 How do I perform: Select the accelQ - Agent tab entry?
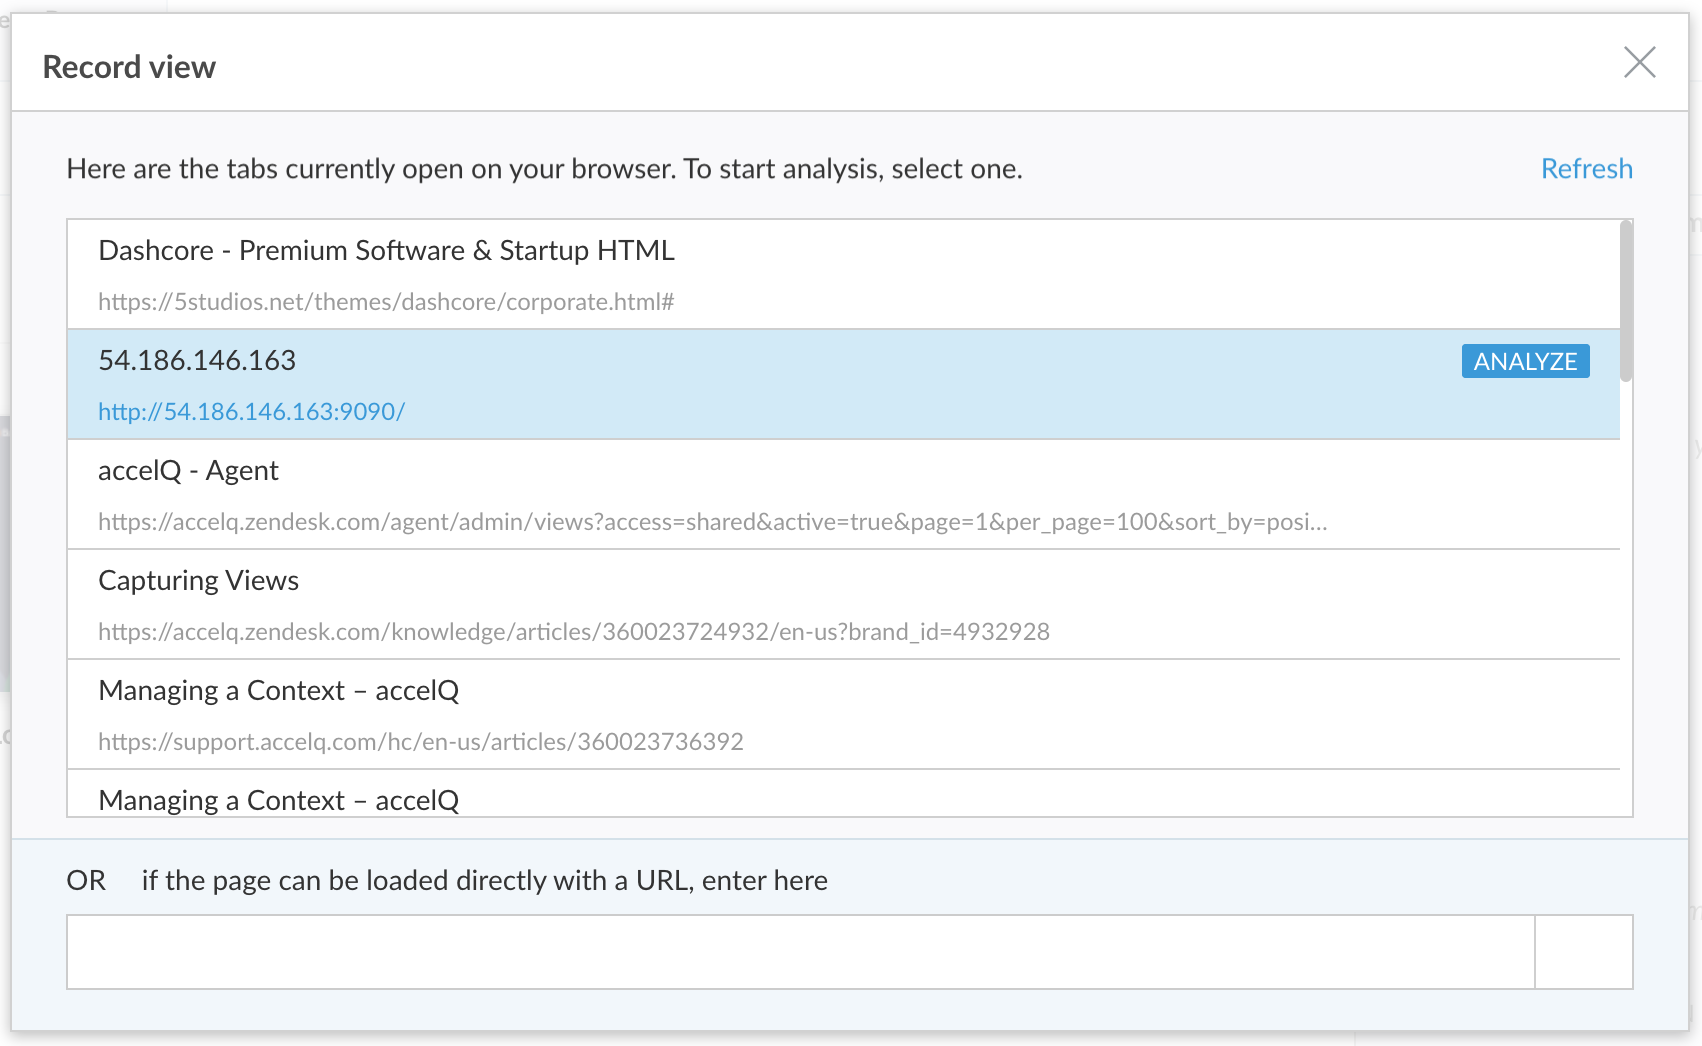(x=843, y=494)
